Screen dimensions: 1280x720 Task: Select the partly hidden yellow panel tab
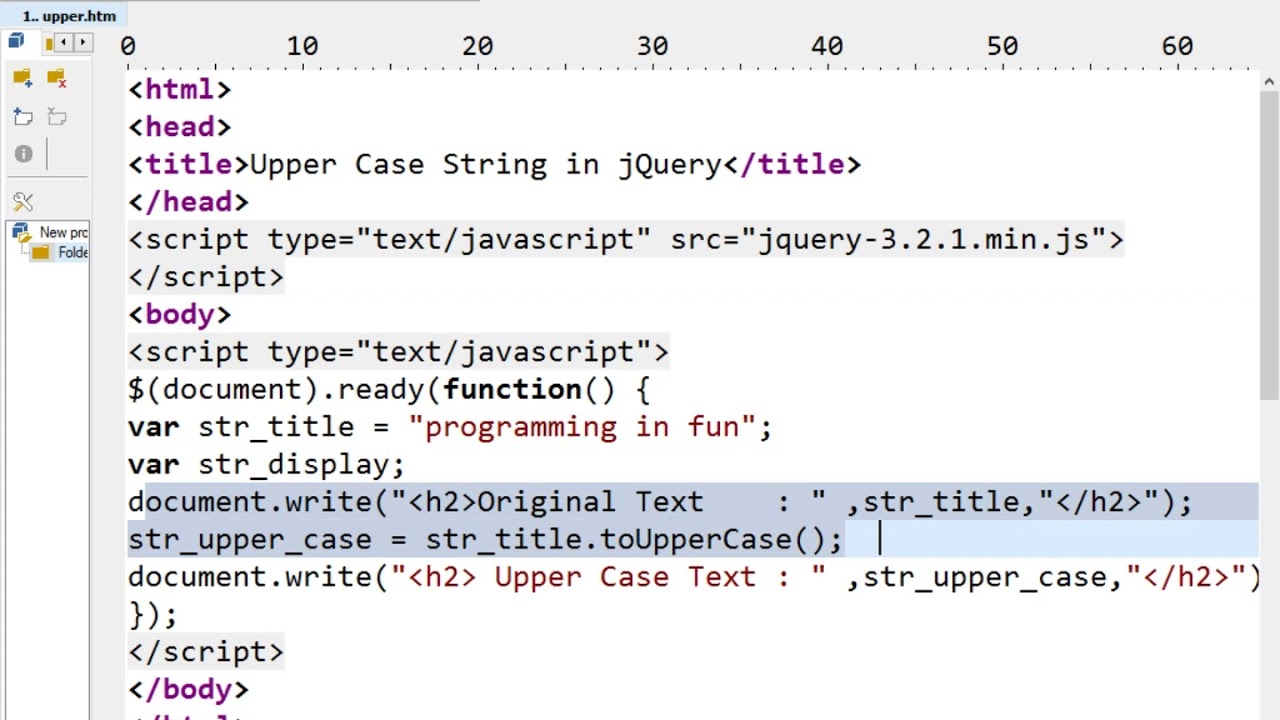(49, 43)
